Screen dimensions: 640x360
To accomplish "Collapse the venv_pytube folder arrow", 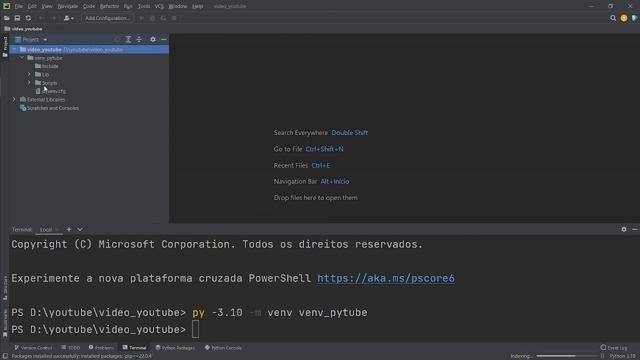I will [22, 58].
